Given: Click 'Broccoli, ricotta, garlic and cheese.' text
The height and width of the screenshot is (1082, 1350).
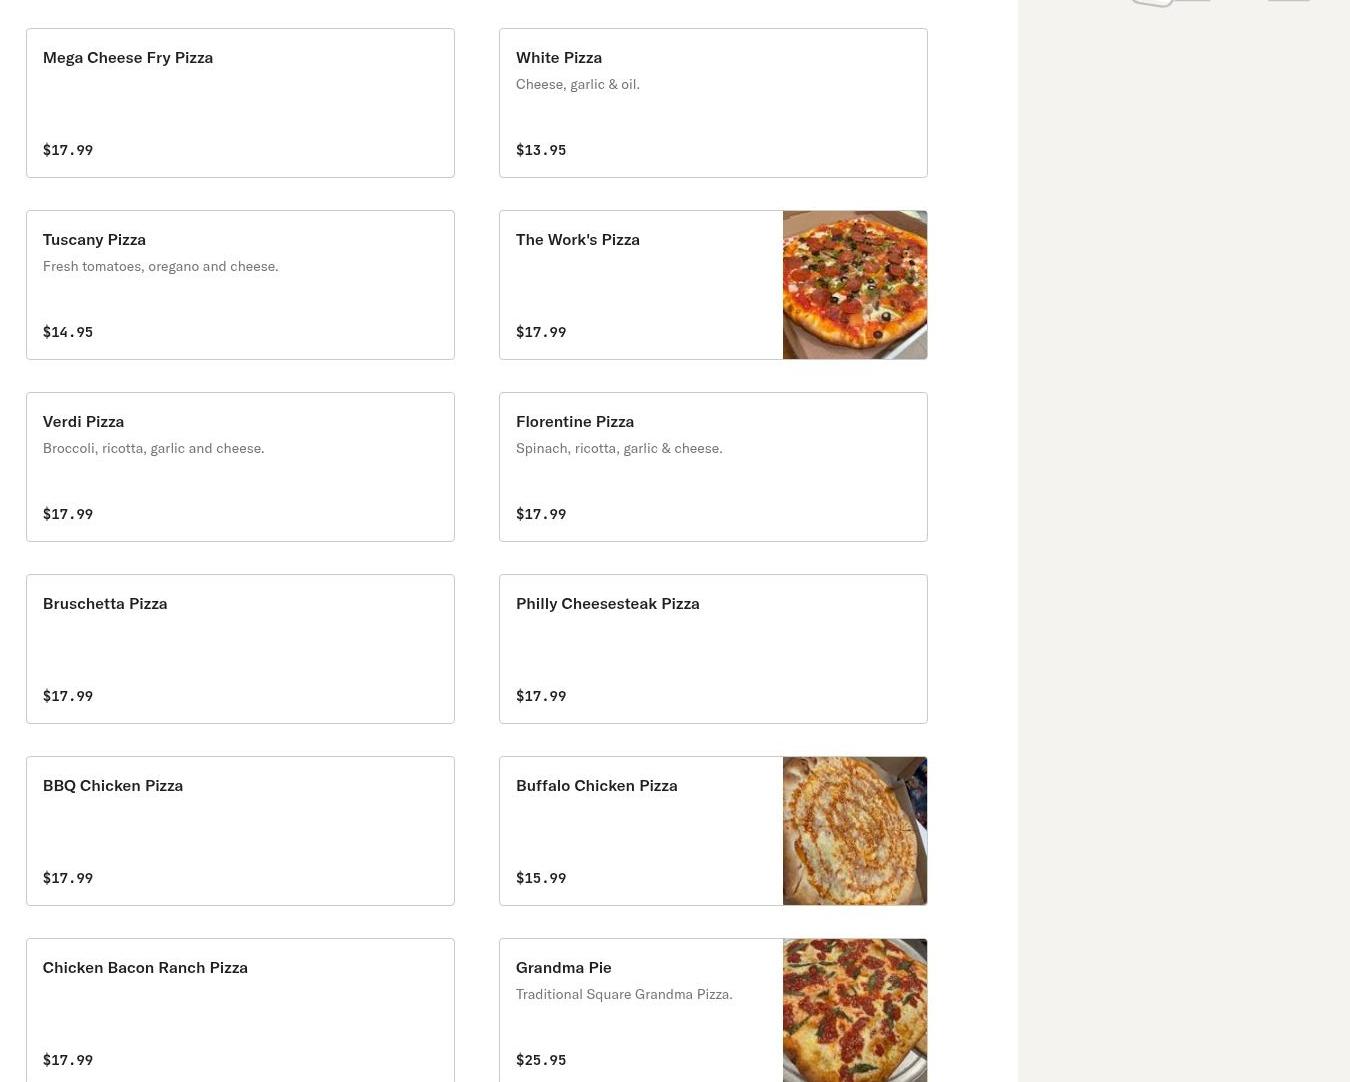Looking at the screenshot, I should (x=153, y=448).
